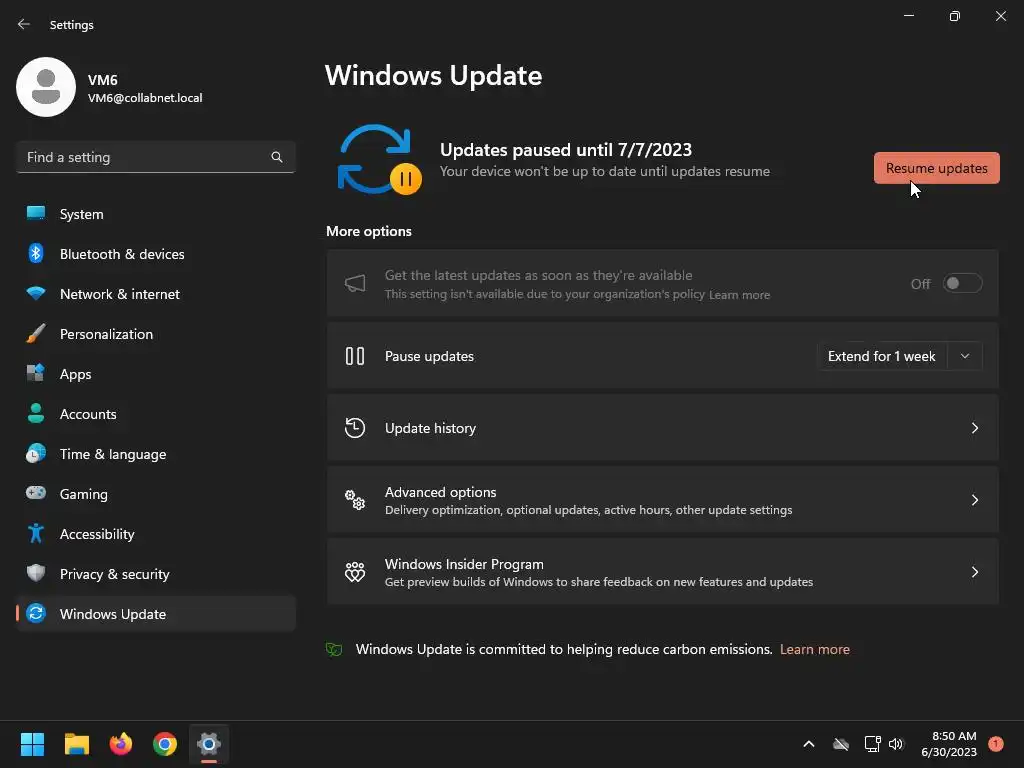Click the Windows Insider Program hearts icon
Viewport: 1024px width, 768px height.
355,572
